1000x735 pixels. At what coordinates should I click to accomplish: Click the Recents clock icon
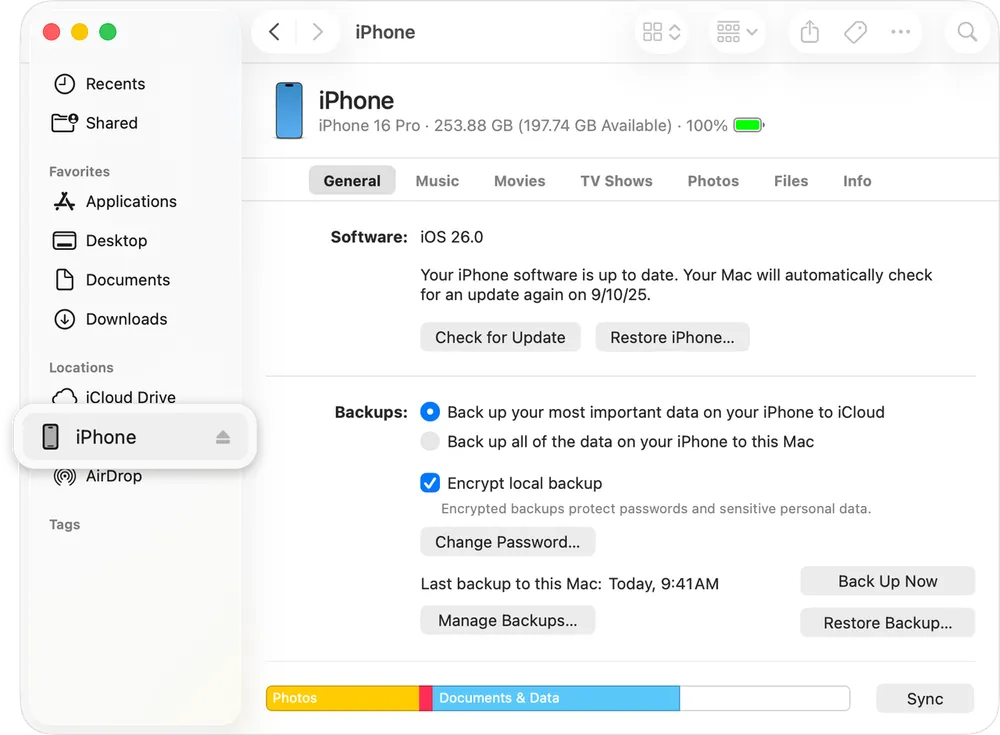(64, 84)
